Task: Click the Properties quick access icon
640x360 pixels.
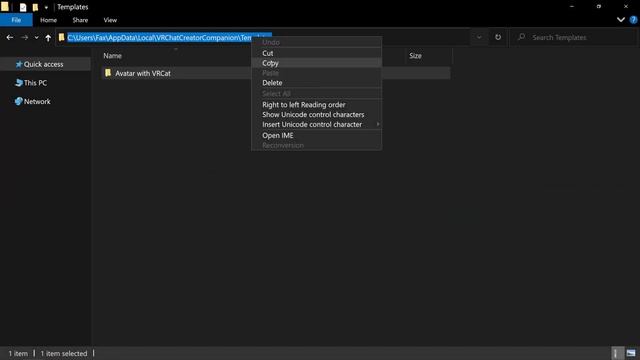Action: coord(23,7)
